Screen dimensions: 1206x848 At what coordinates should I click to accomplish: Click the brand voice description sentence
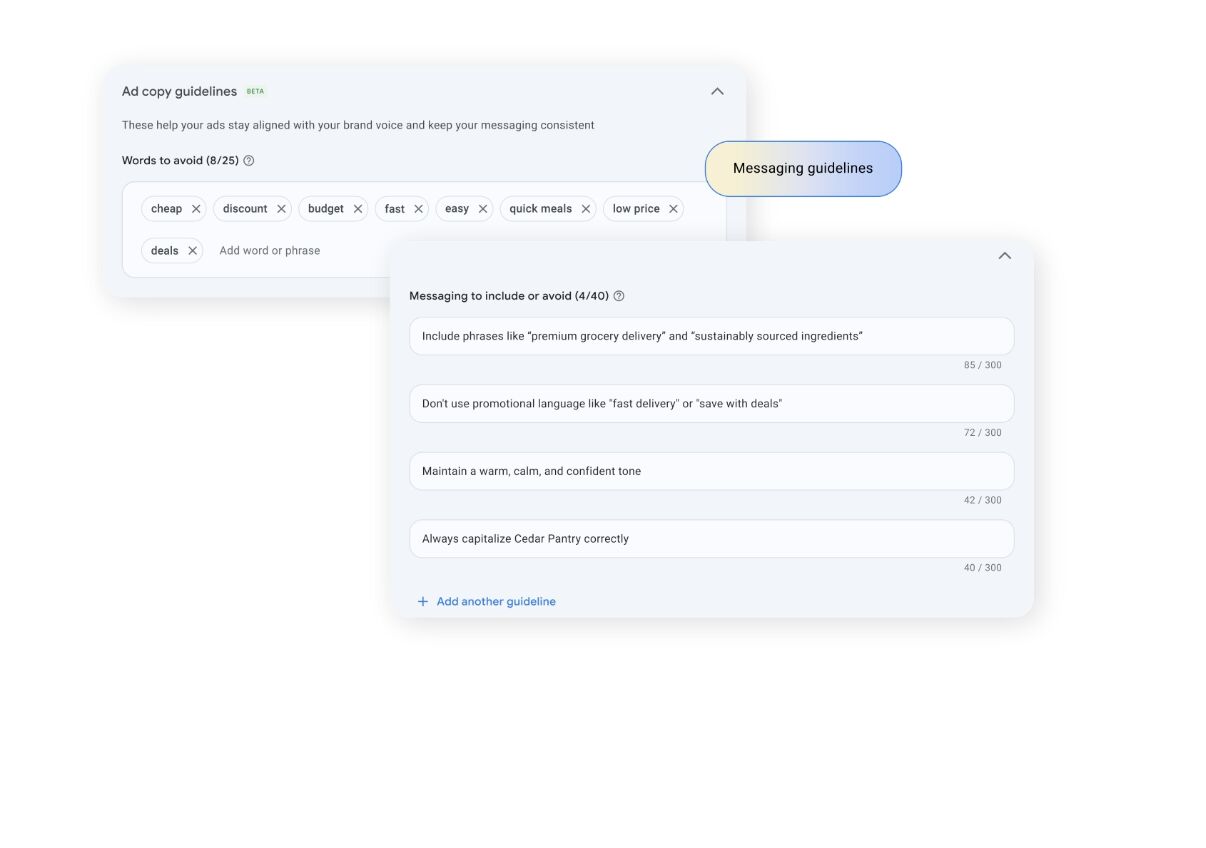pos(358,125)
